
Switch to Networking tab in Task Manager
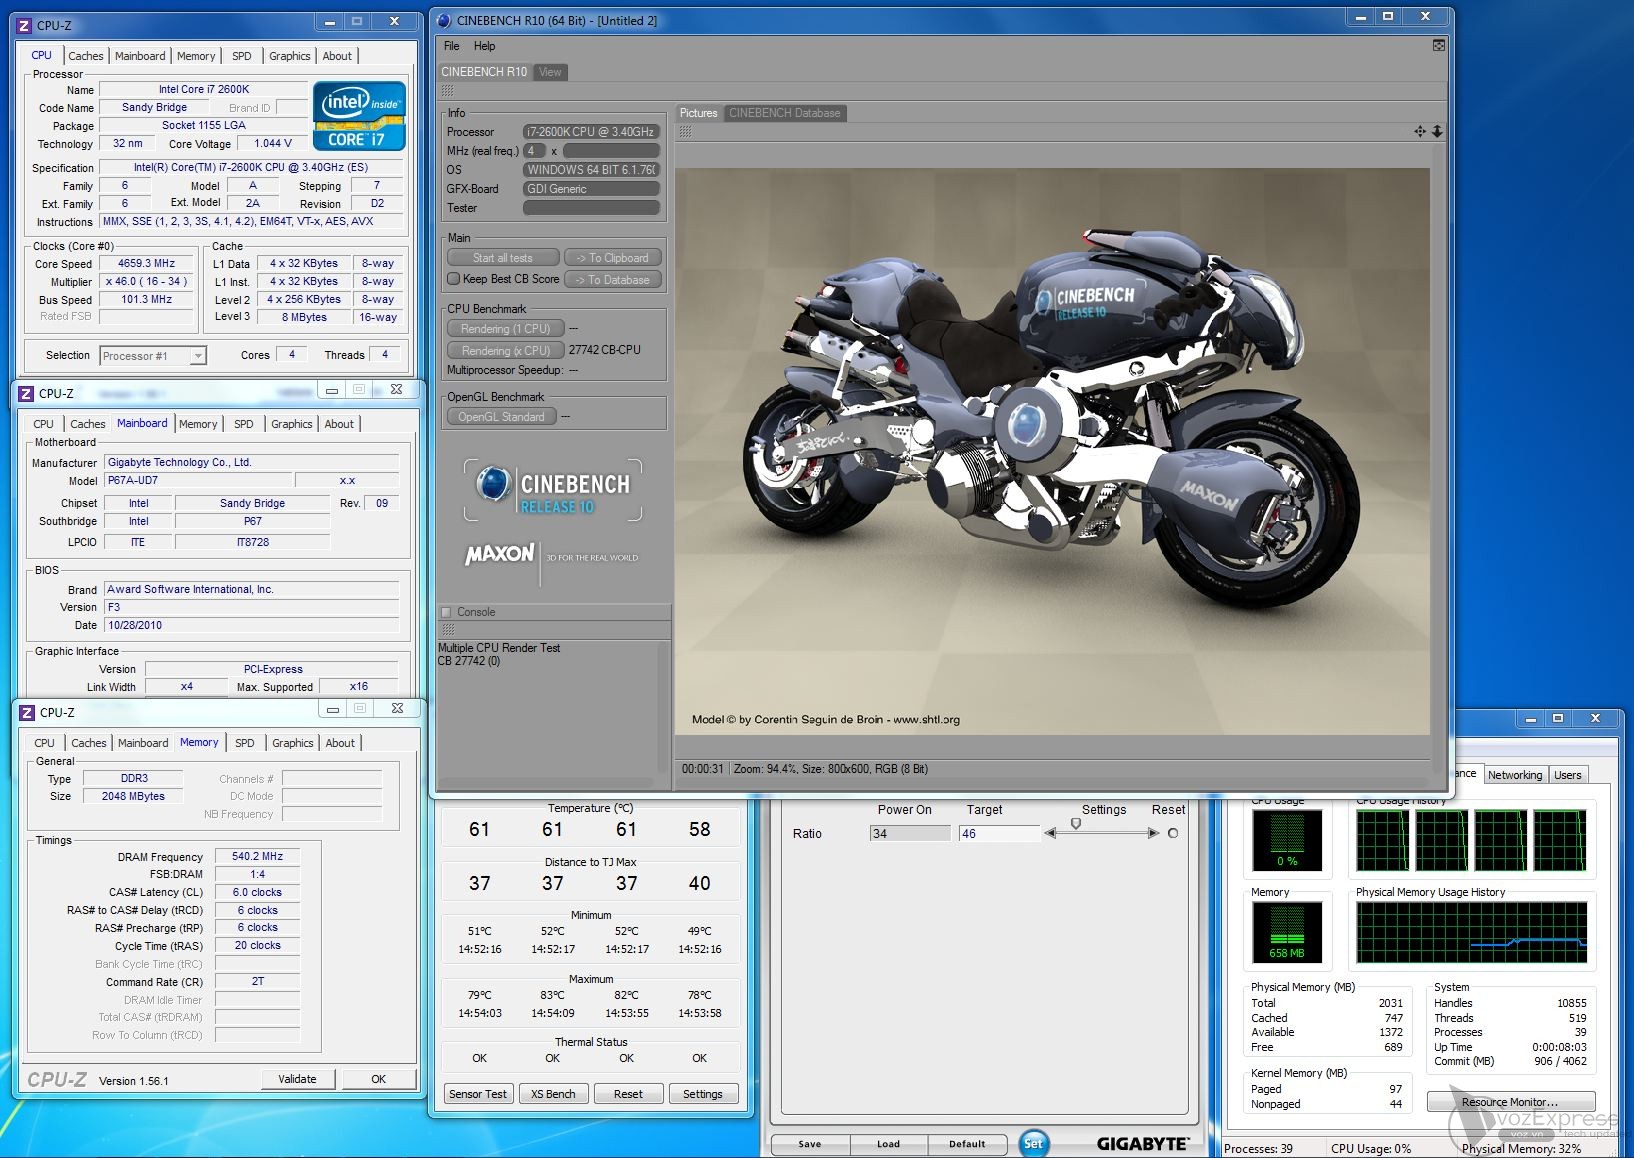[1515, 775]
